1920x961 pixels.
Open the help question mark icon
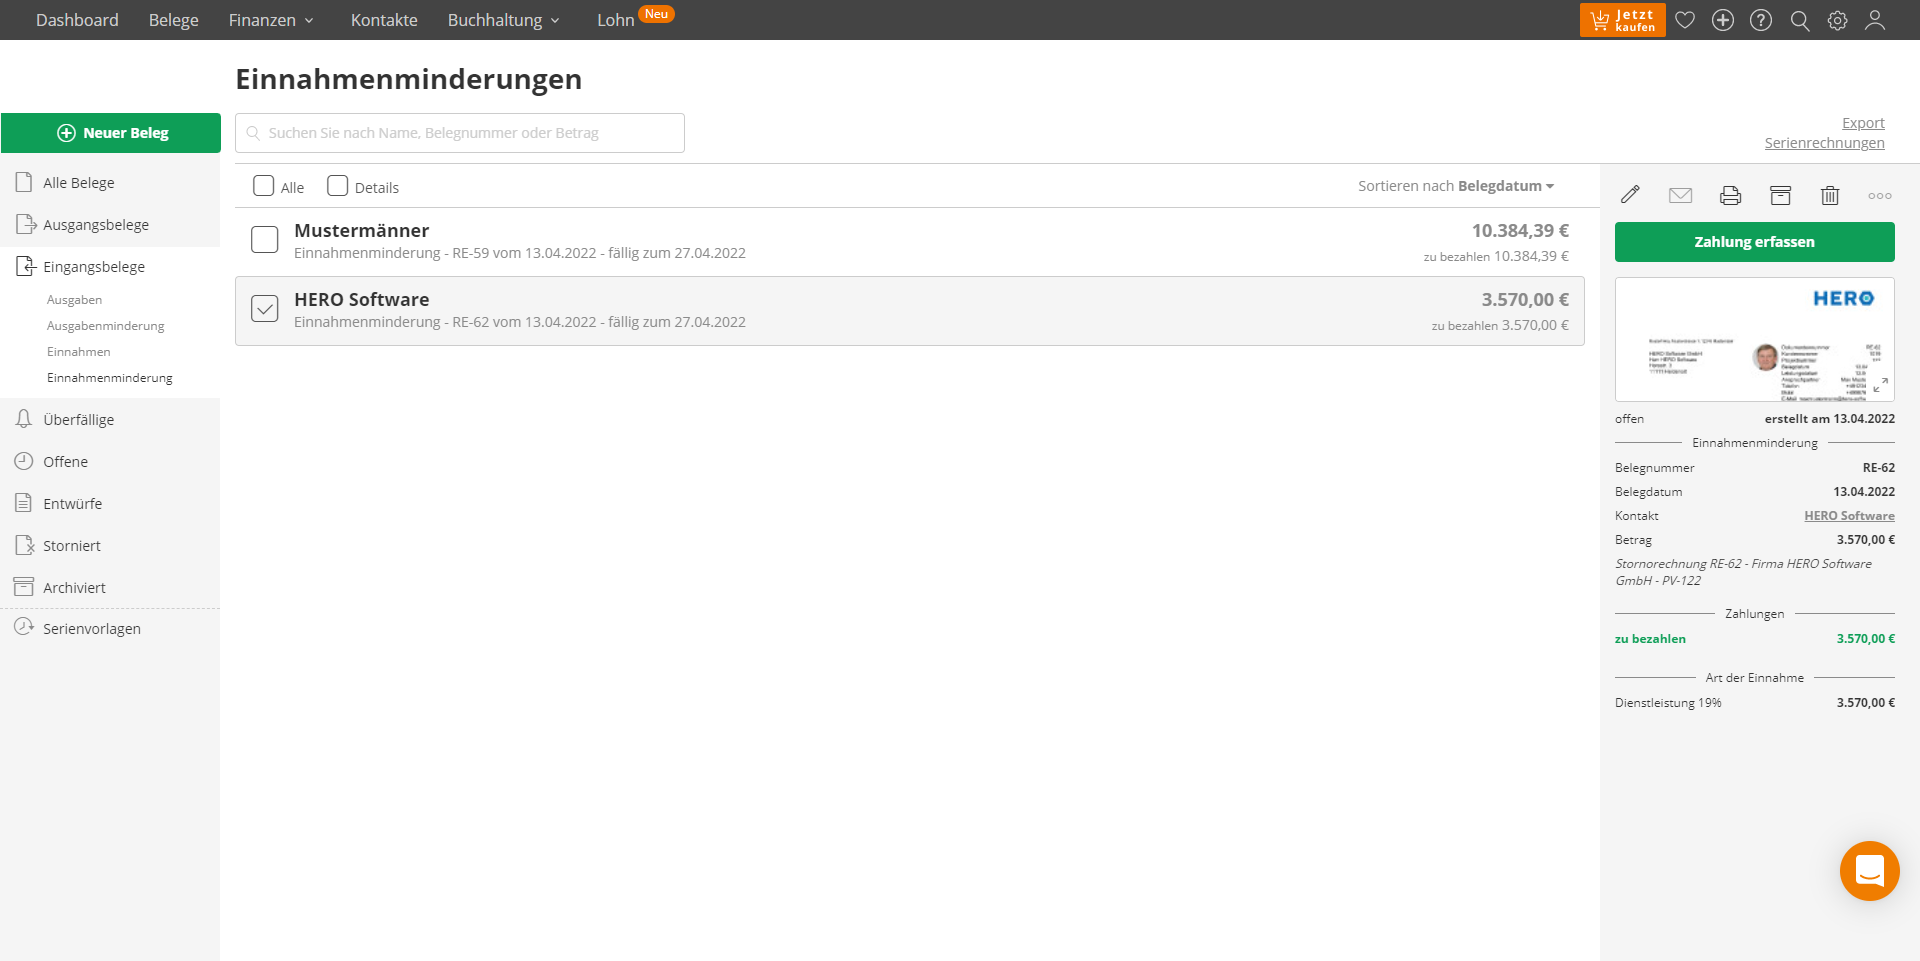(x=1761, y=20)
